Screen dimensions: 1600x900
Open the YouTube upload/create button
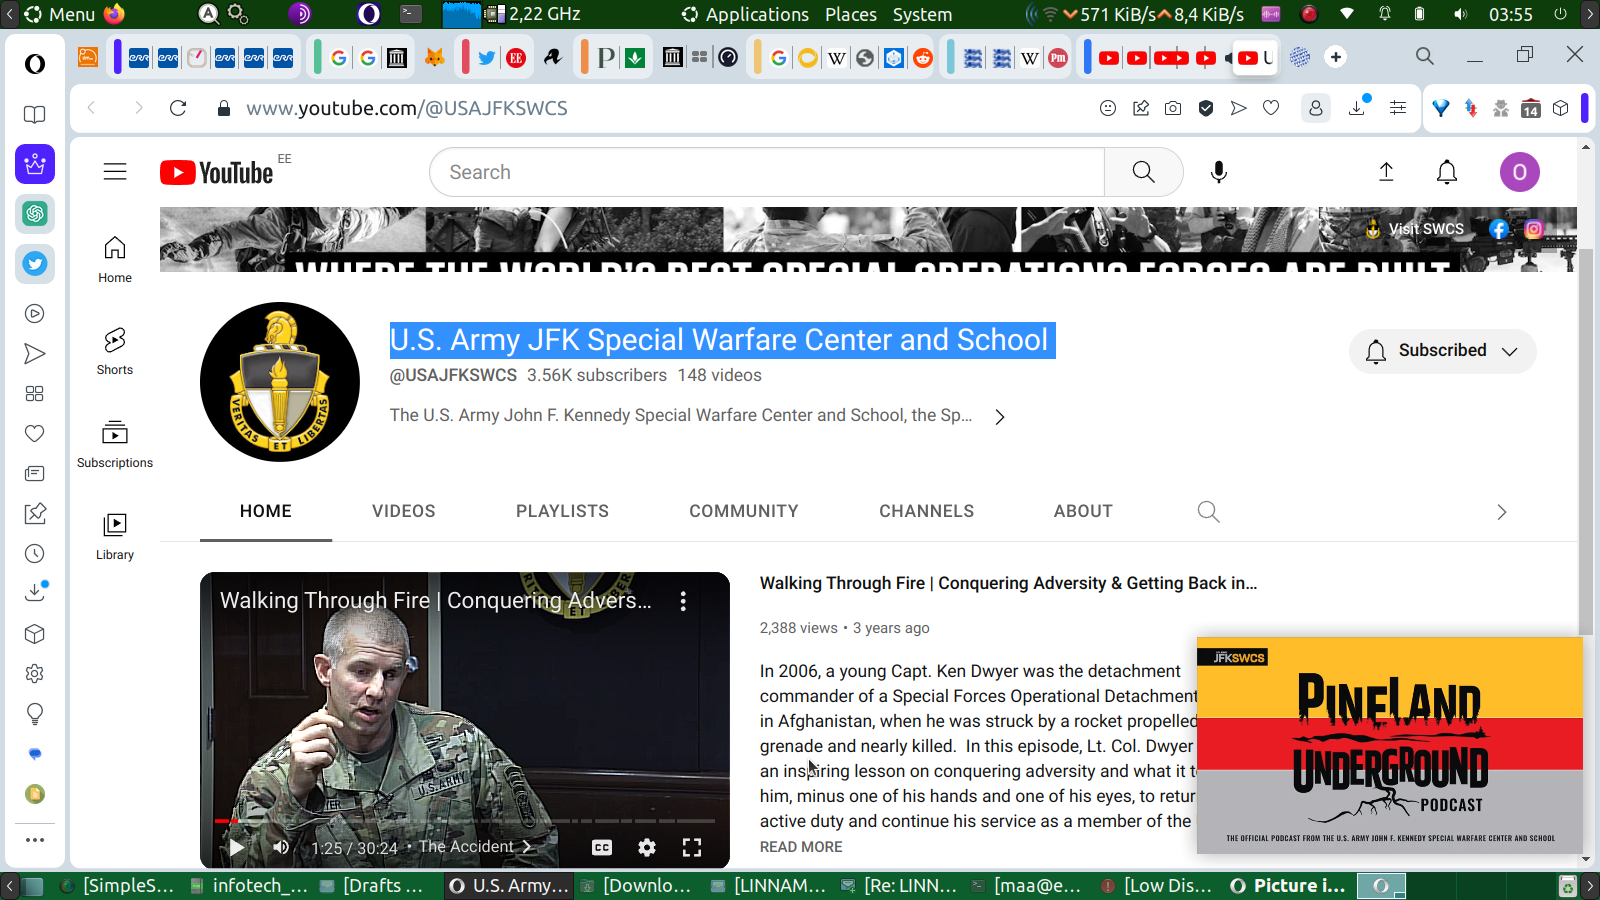click(1386, 172)
